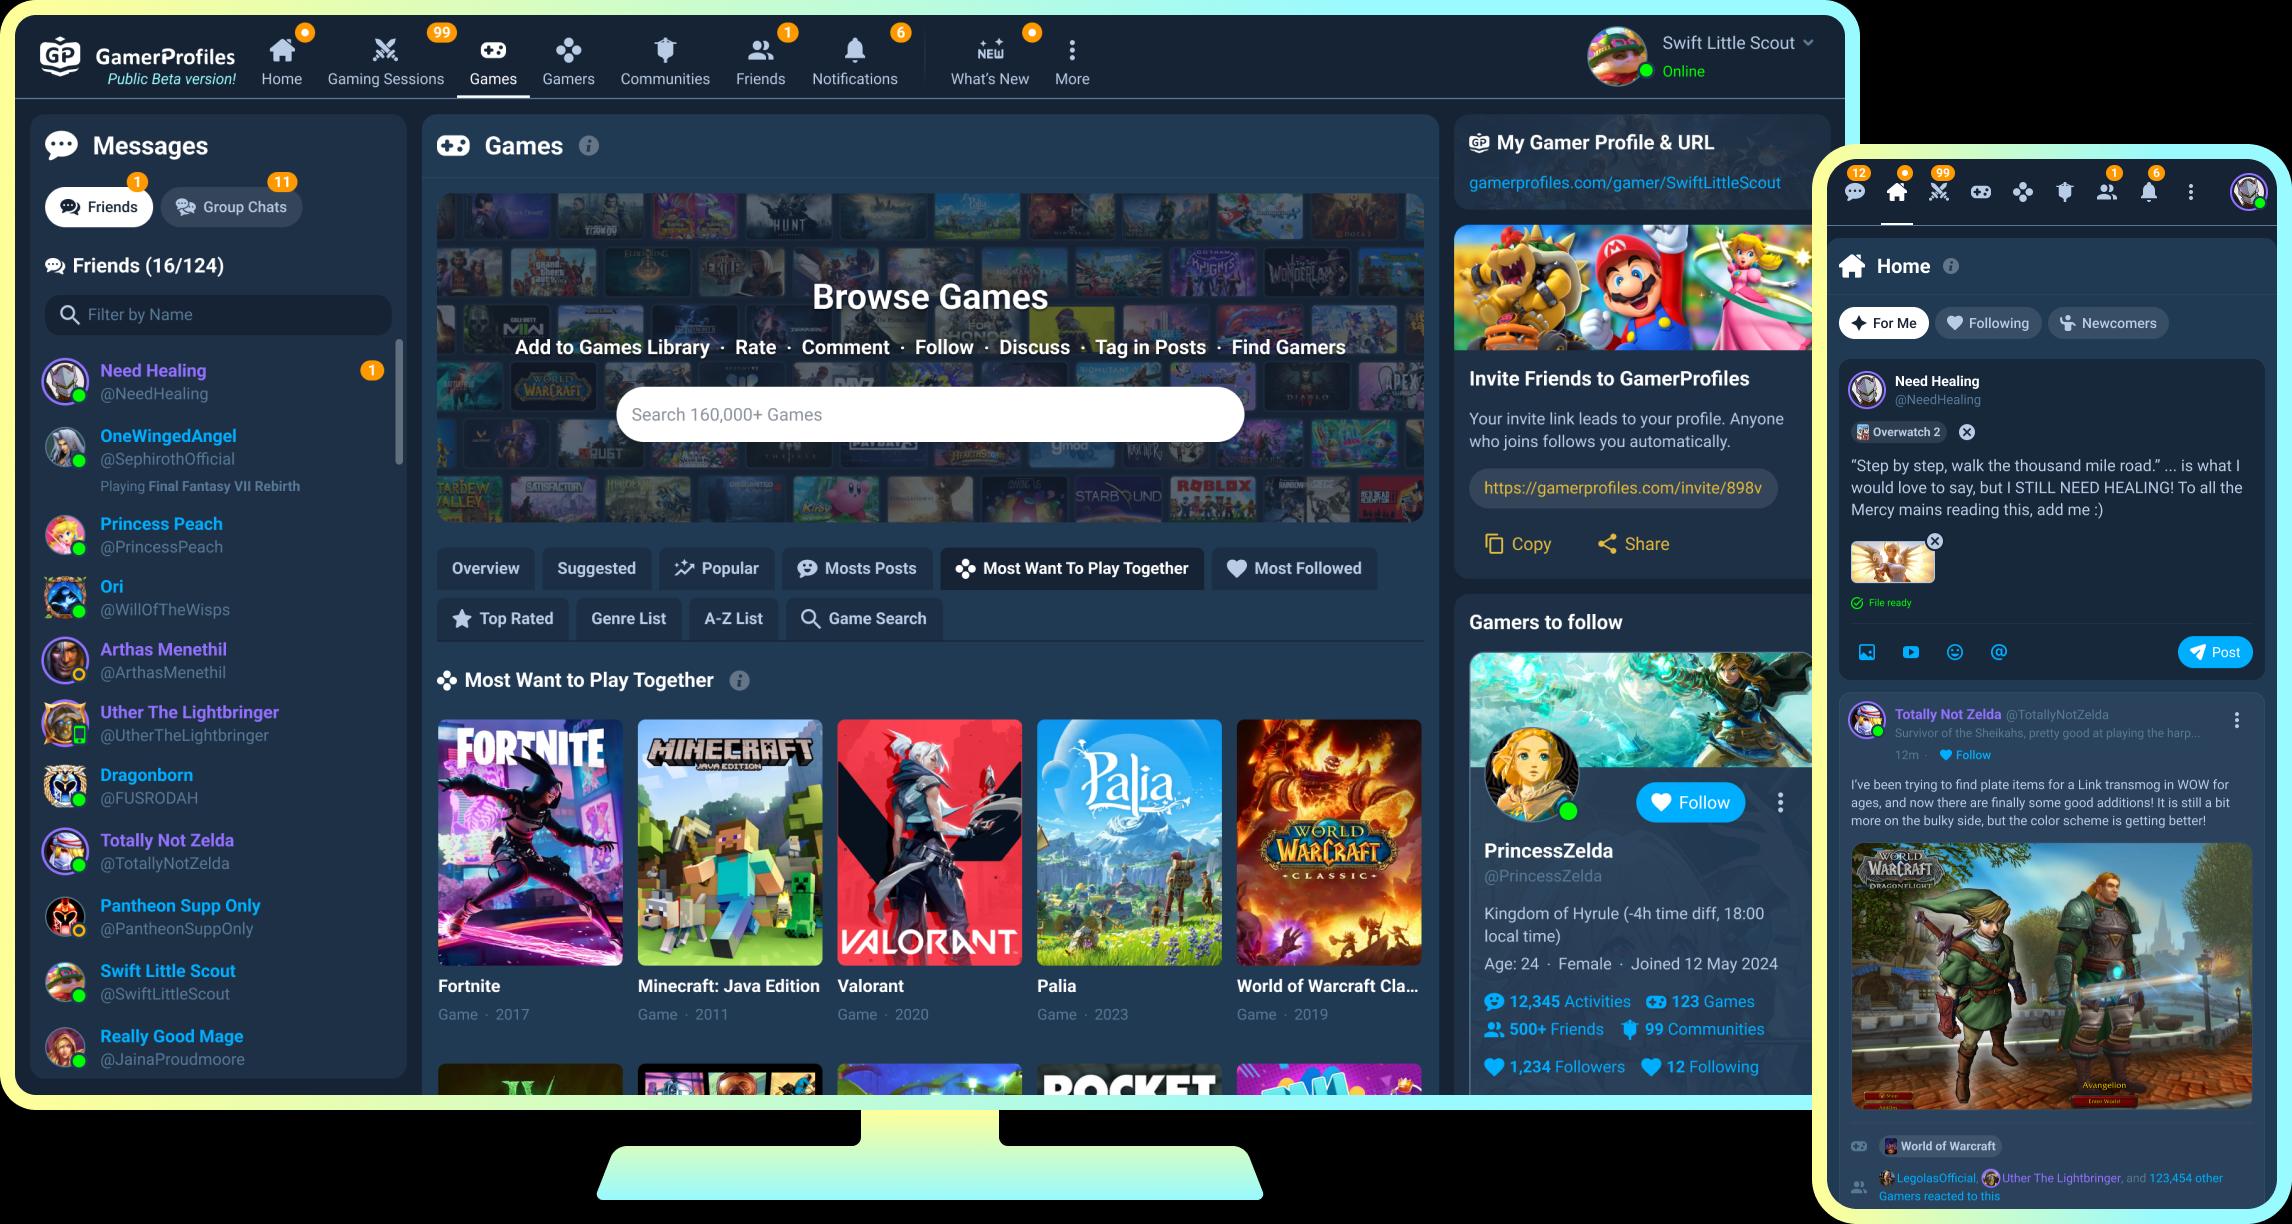The width and height of the screenshot is (2292, 1224).
Task: Open Popular games tab
Action: click(x=717, y=568)
